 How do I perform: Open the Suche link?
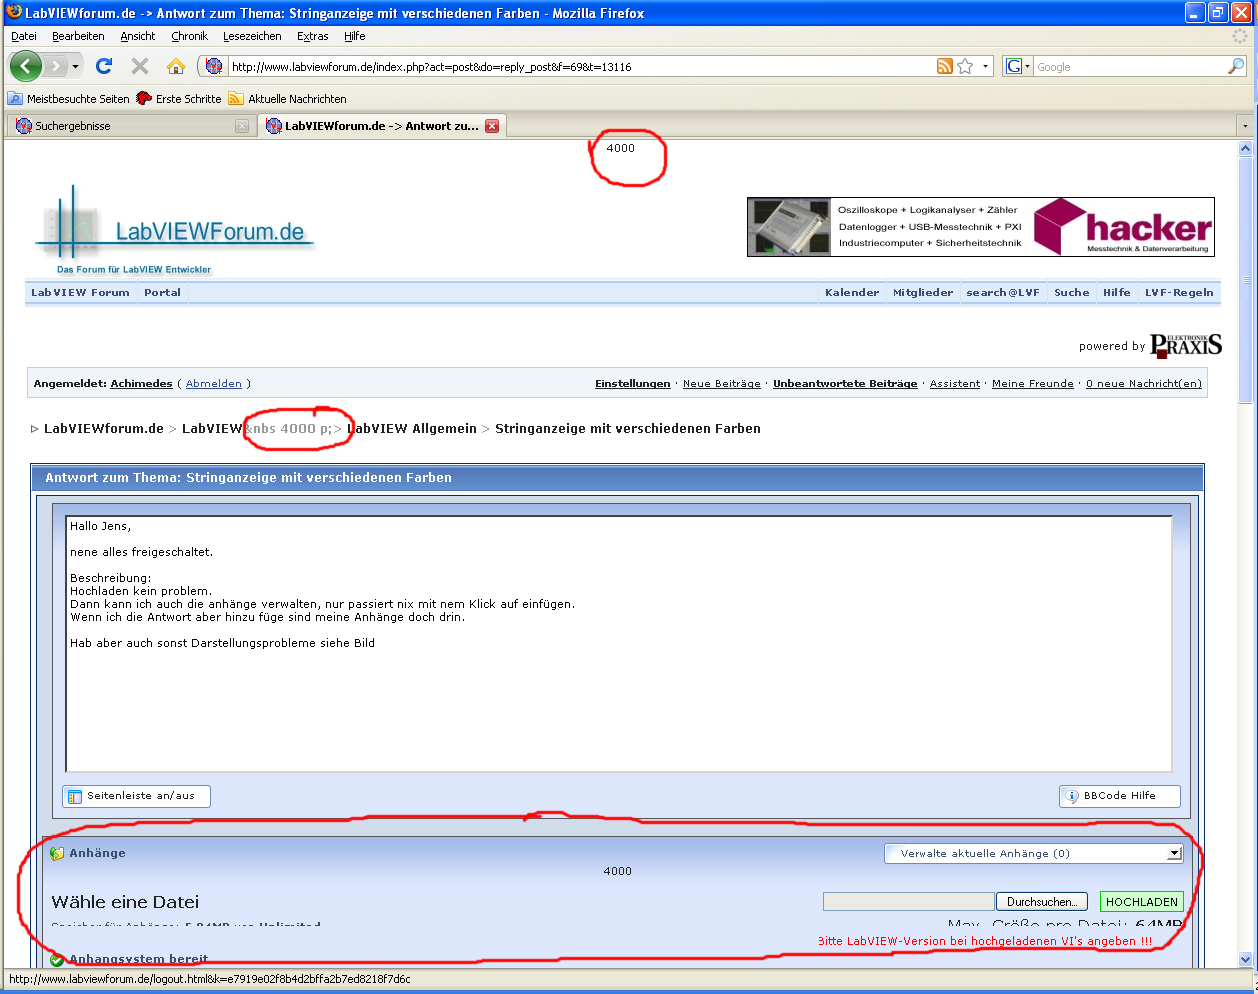tap(1072, 293)
